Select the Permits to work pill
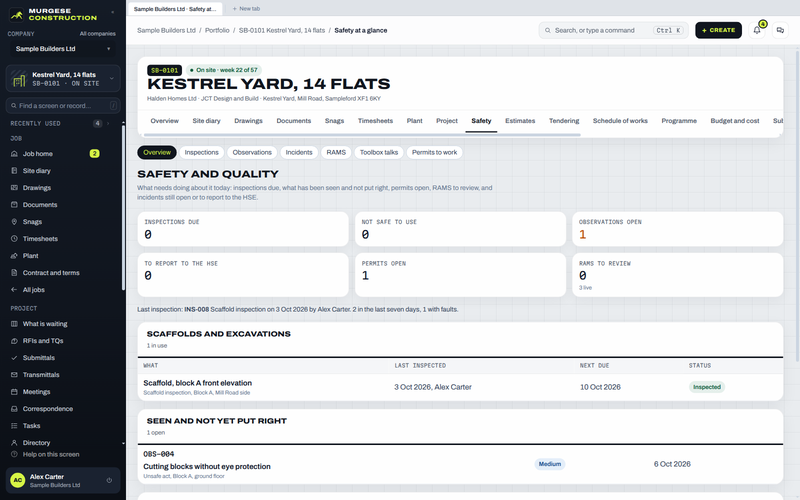This screenshot has height=500, width=800. coord(435,153)
